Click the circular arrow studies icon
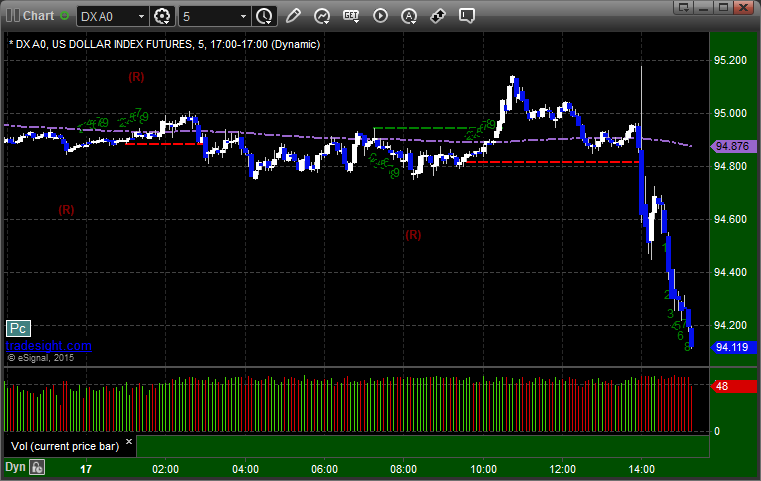The image size is (761, 481). coord(322,16)
